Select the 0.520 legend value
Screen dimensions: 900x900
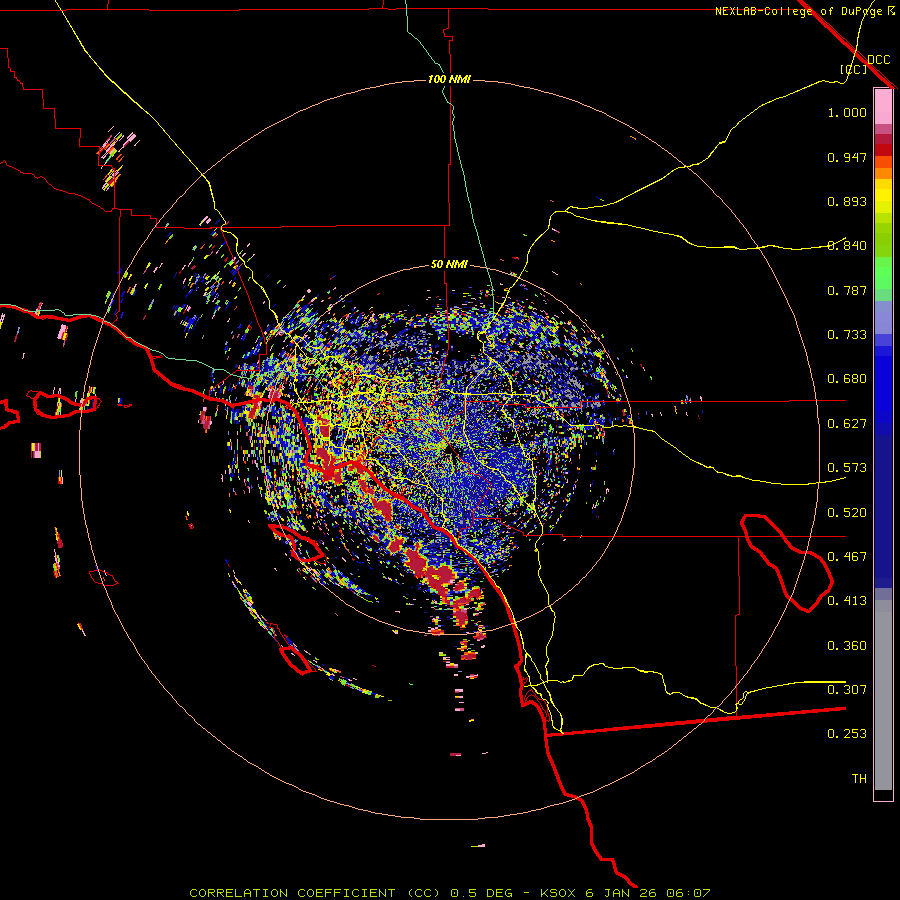pos(847,513)
